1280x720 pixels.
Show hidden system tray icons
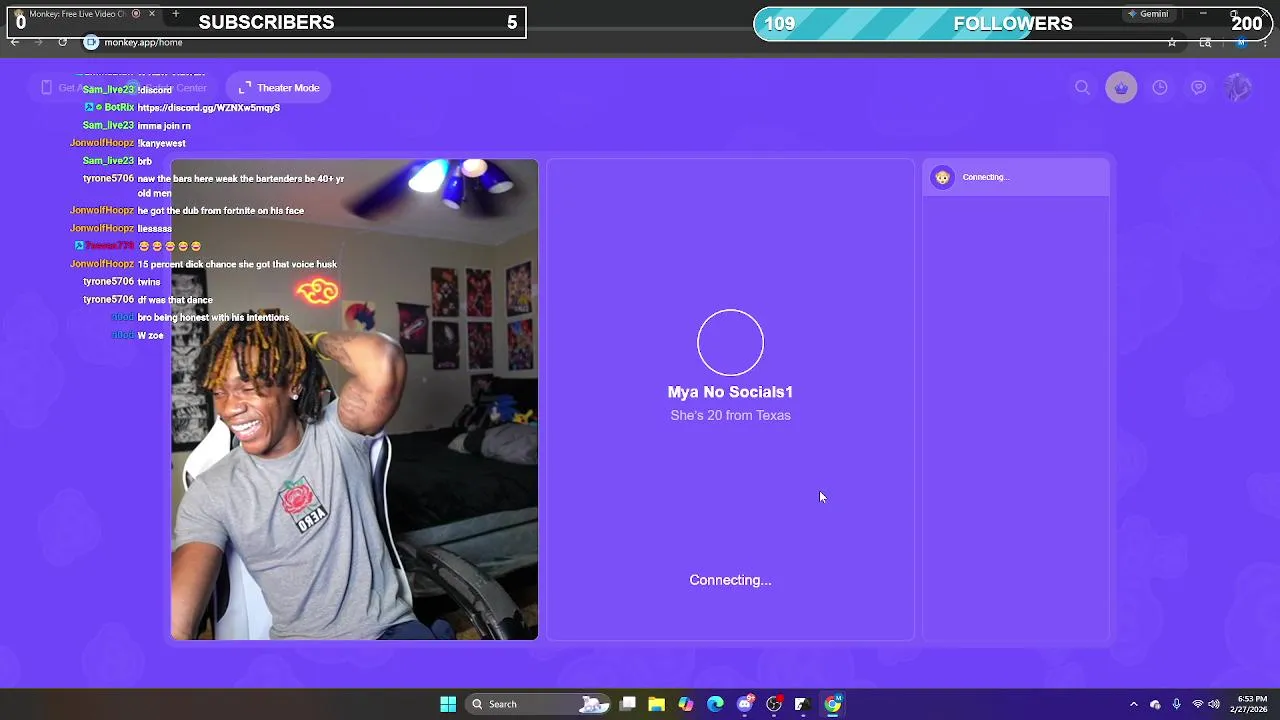pos(1133,704)
